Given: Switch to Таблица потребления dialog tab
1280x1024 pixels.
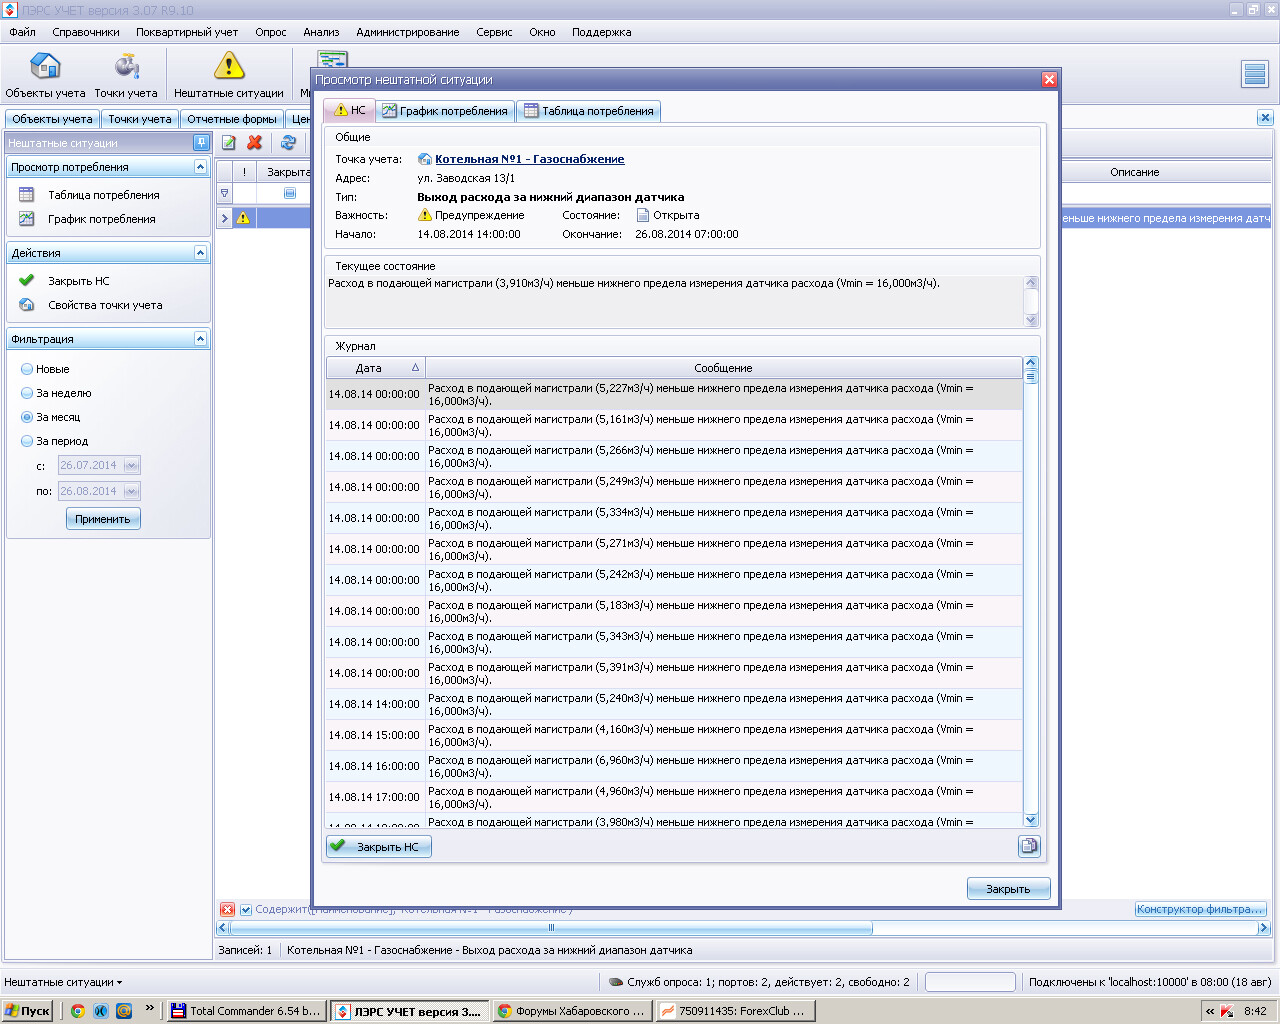Looking at the screenshot, I should pos(588,111).
